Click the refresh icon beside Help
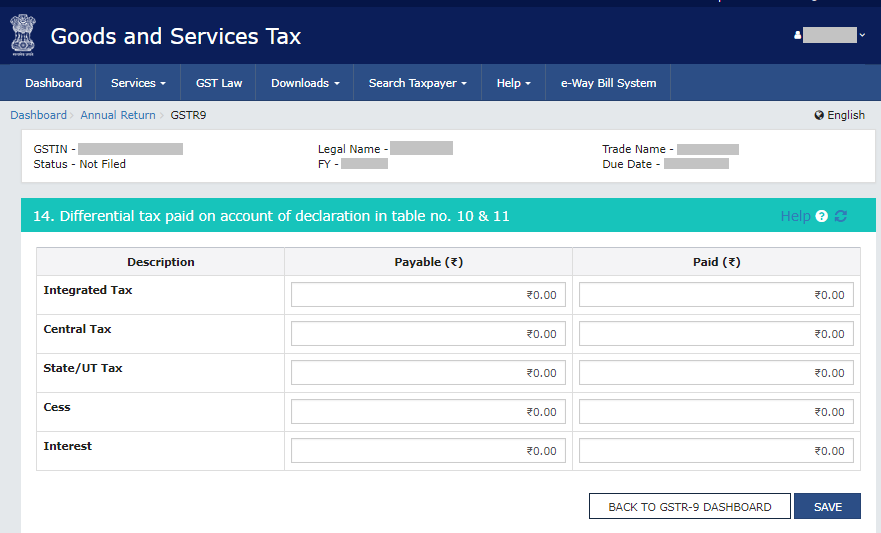The width and height of the screenshot is (881, 533). pyautogui.click(x=840, y=216)
